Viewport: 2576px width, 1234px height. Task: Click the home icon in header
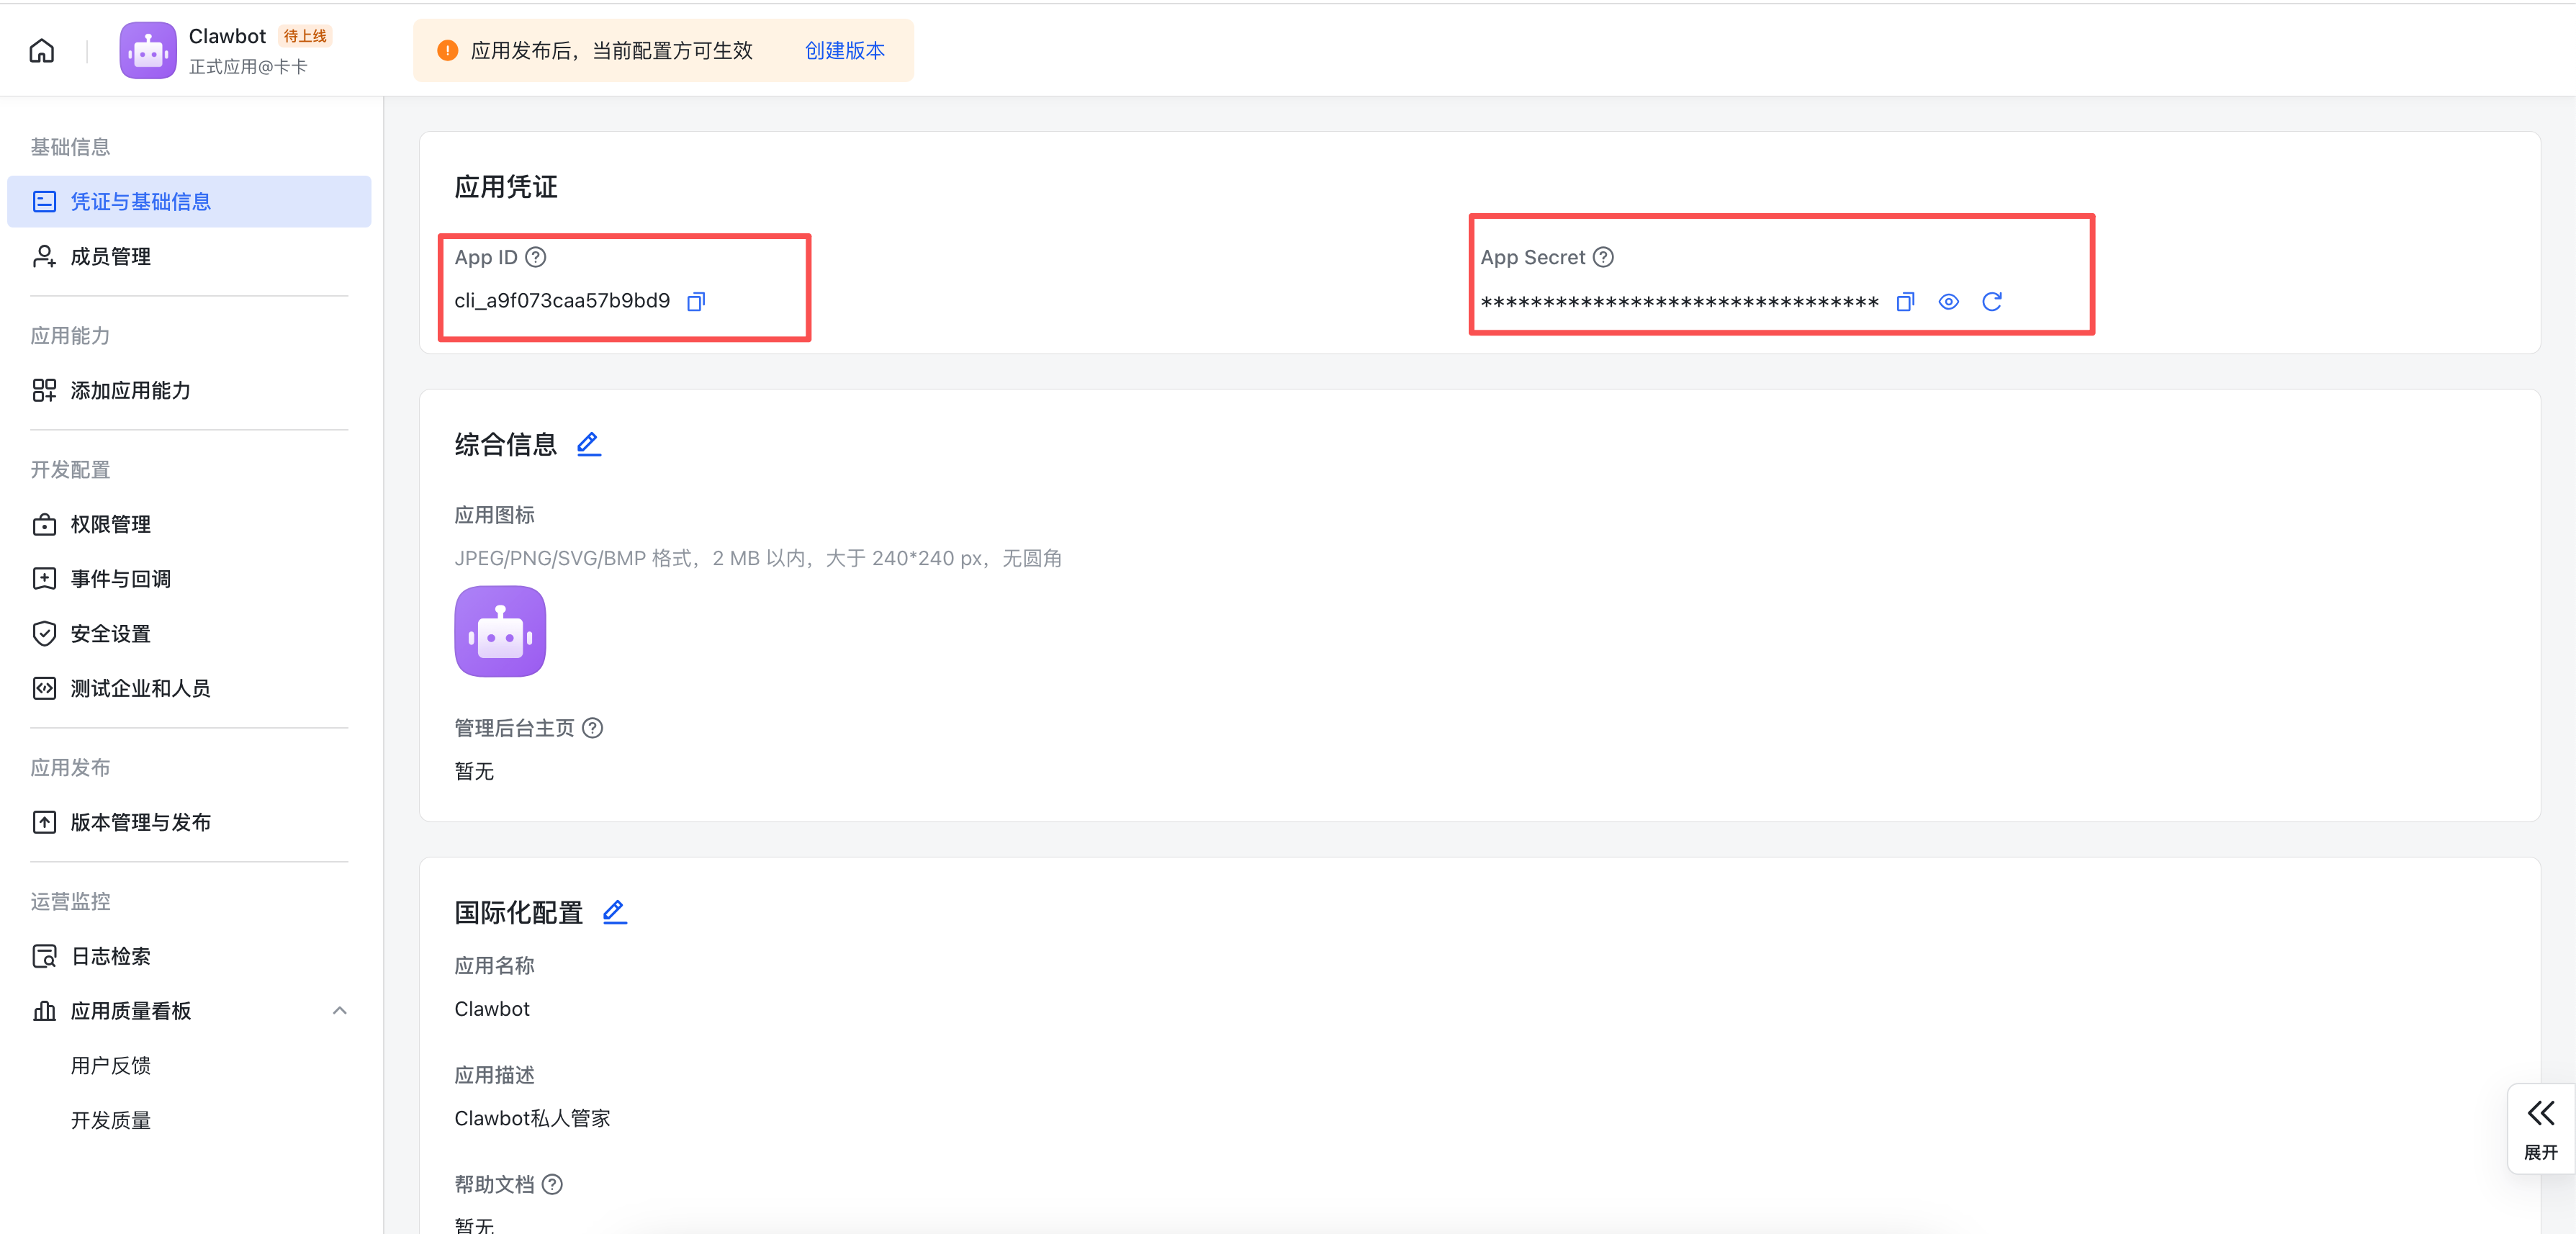coord(41,50)
